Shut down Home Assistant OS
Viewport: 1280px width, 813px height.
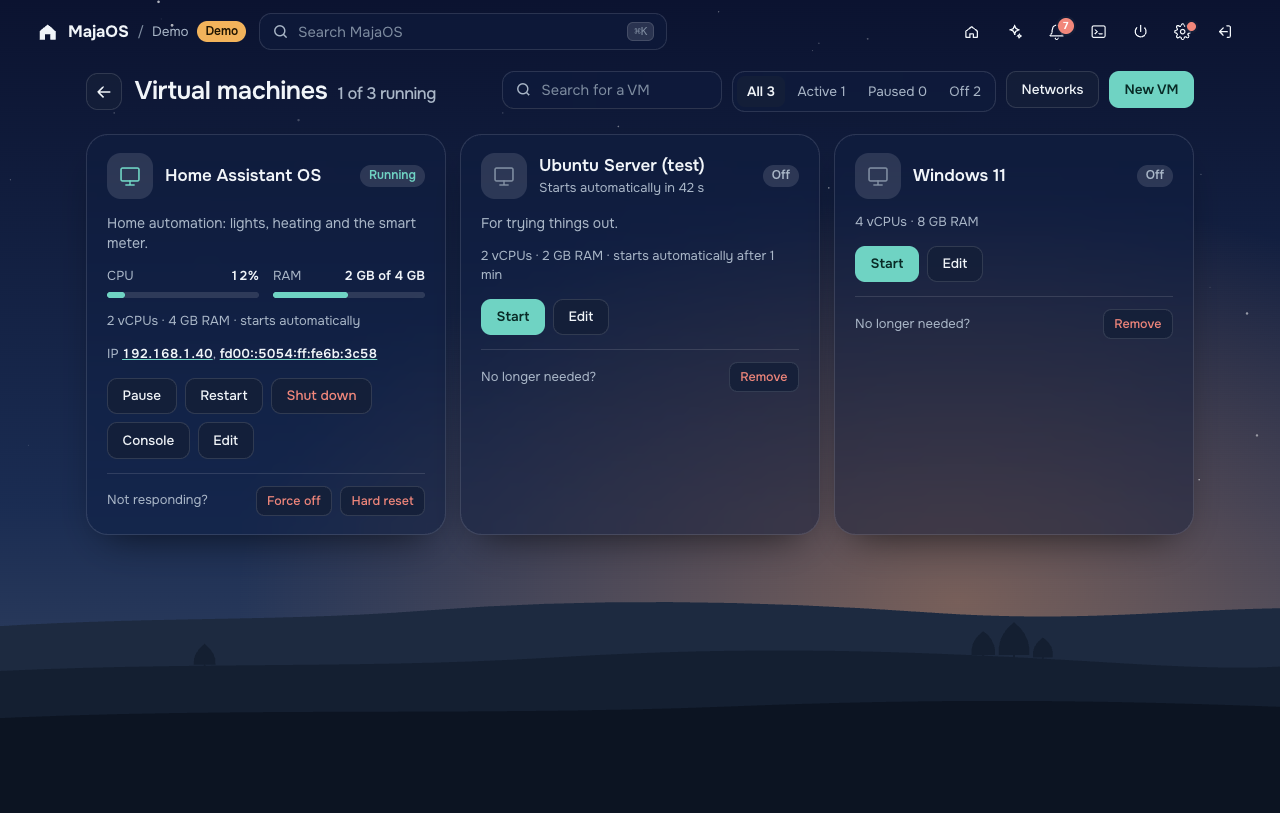[321, 396]
